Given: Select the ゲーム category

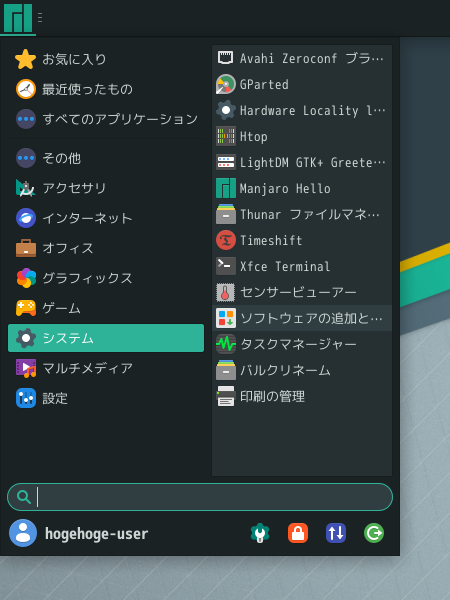Looking at the screenshot, I should coord(106,308).
